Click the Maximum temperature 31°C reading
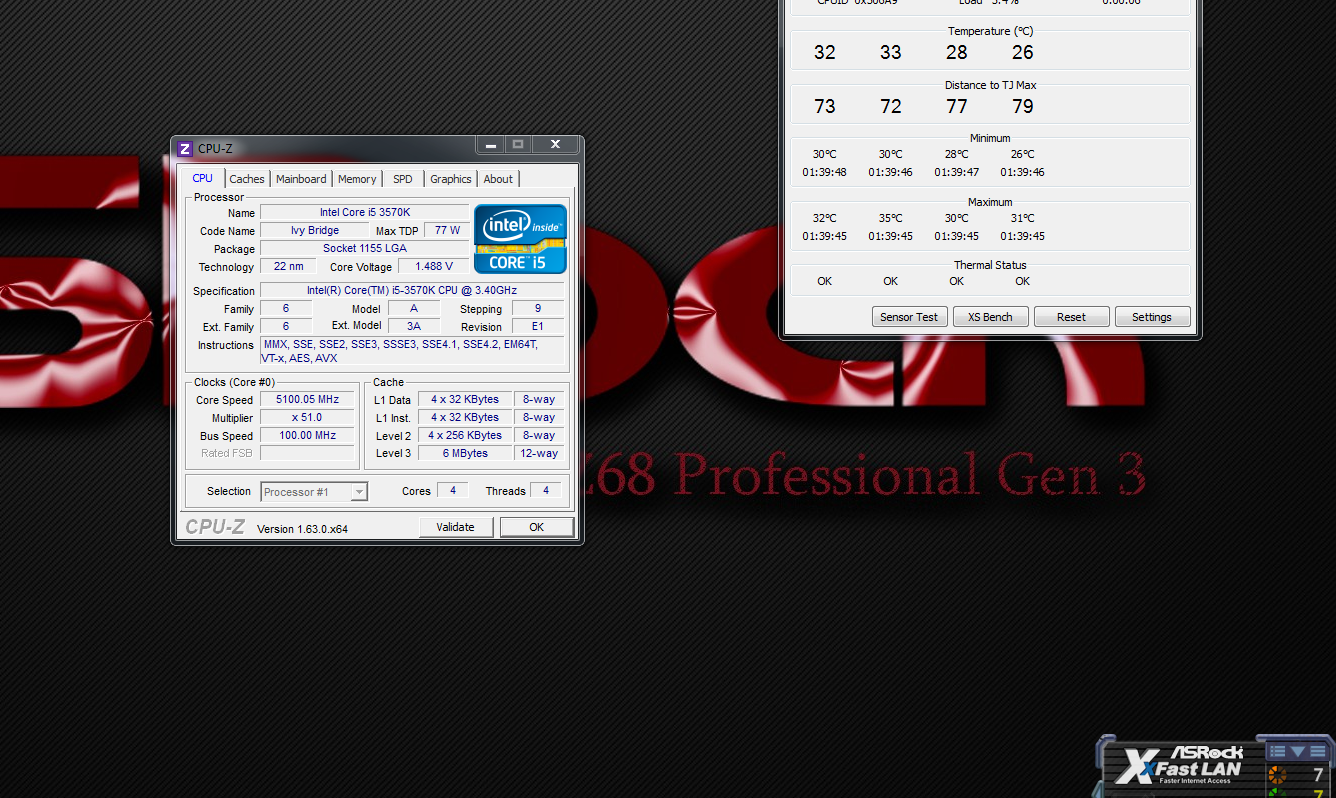 coord(1023,218)
